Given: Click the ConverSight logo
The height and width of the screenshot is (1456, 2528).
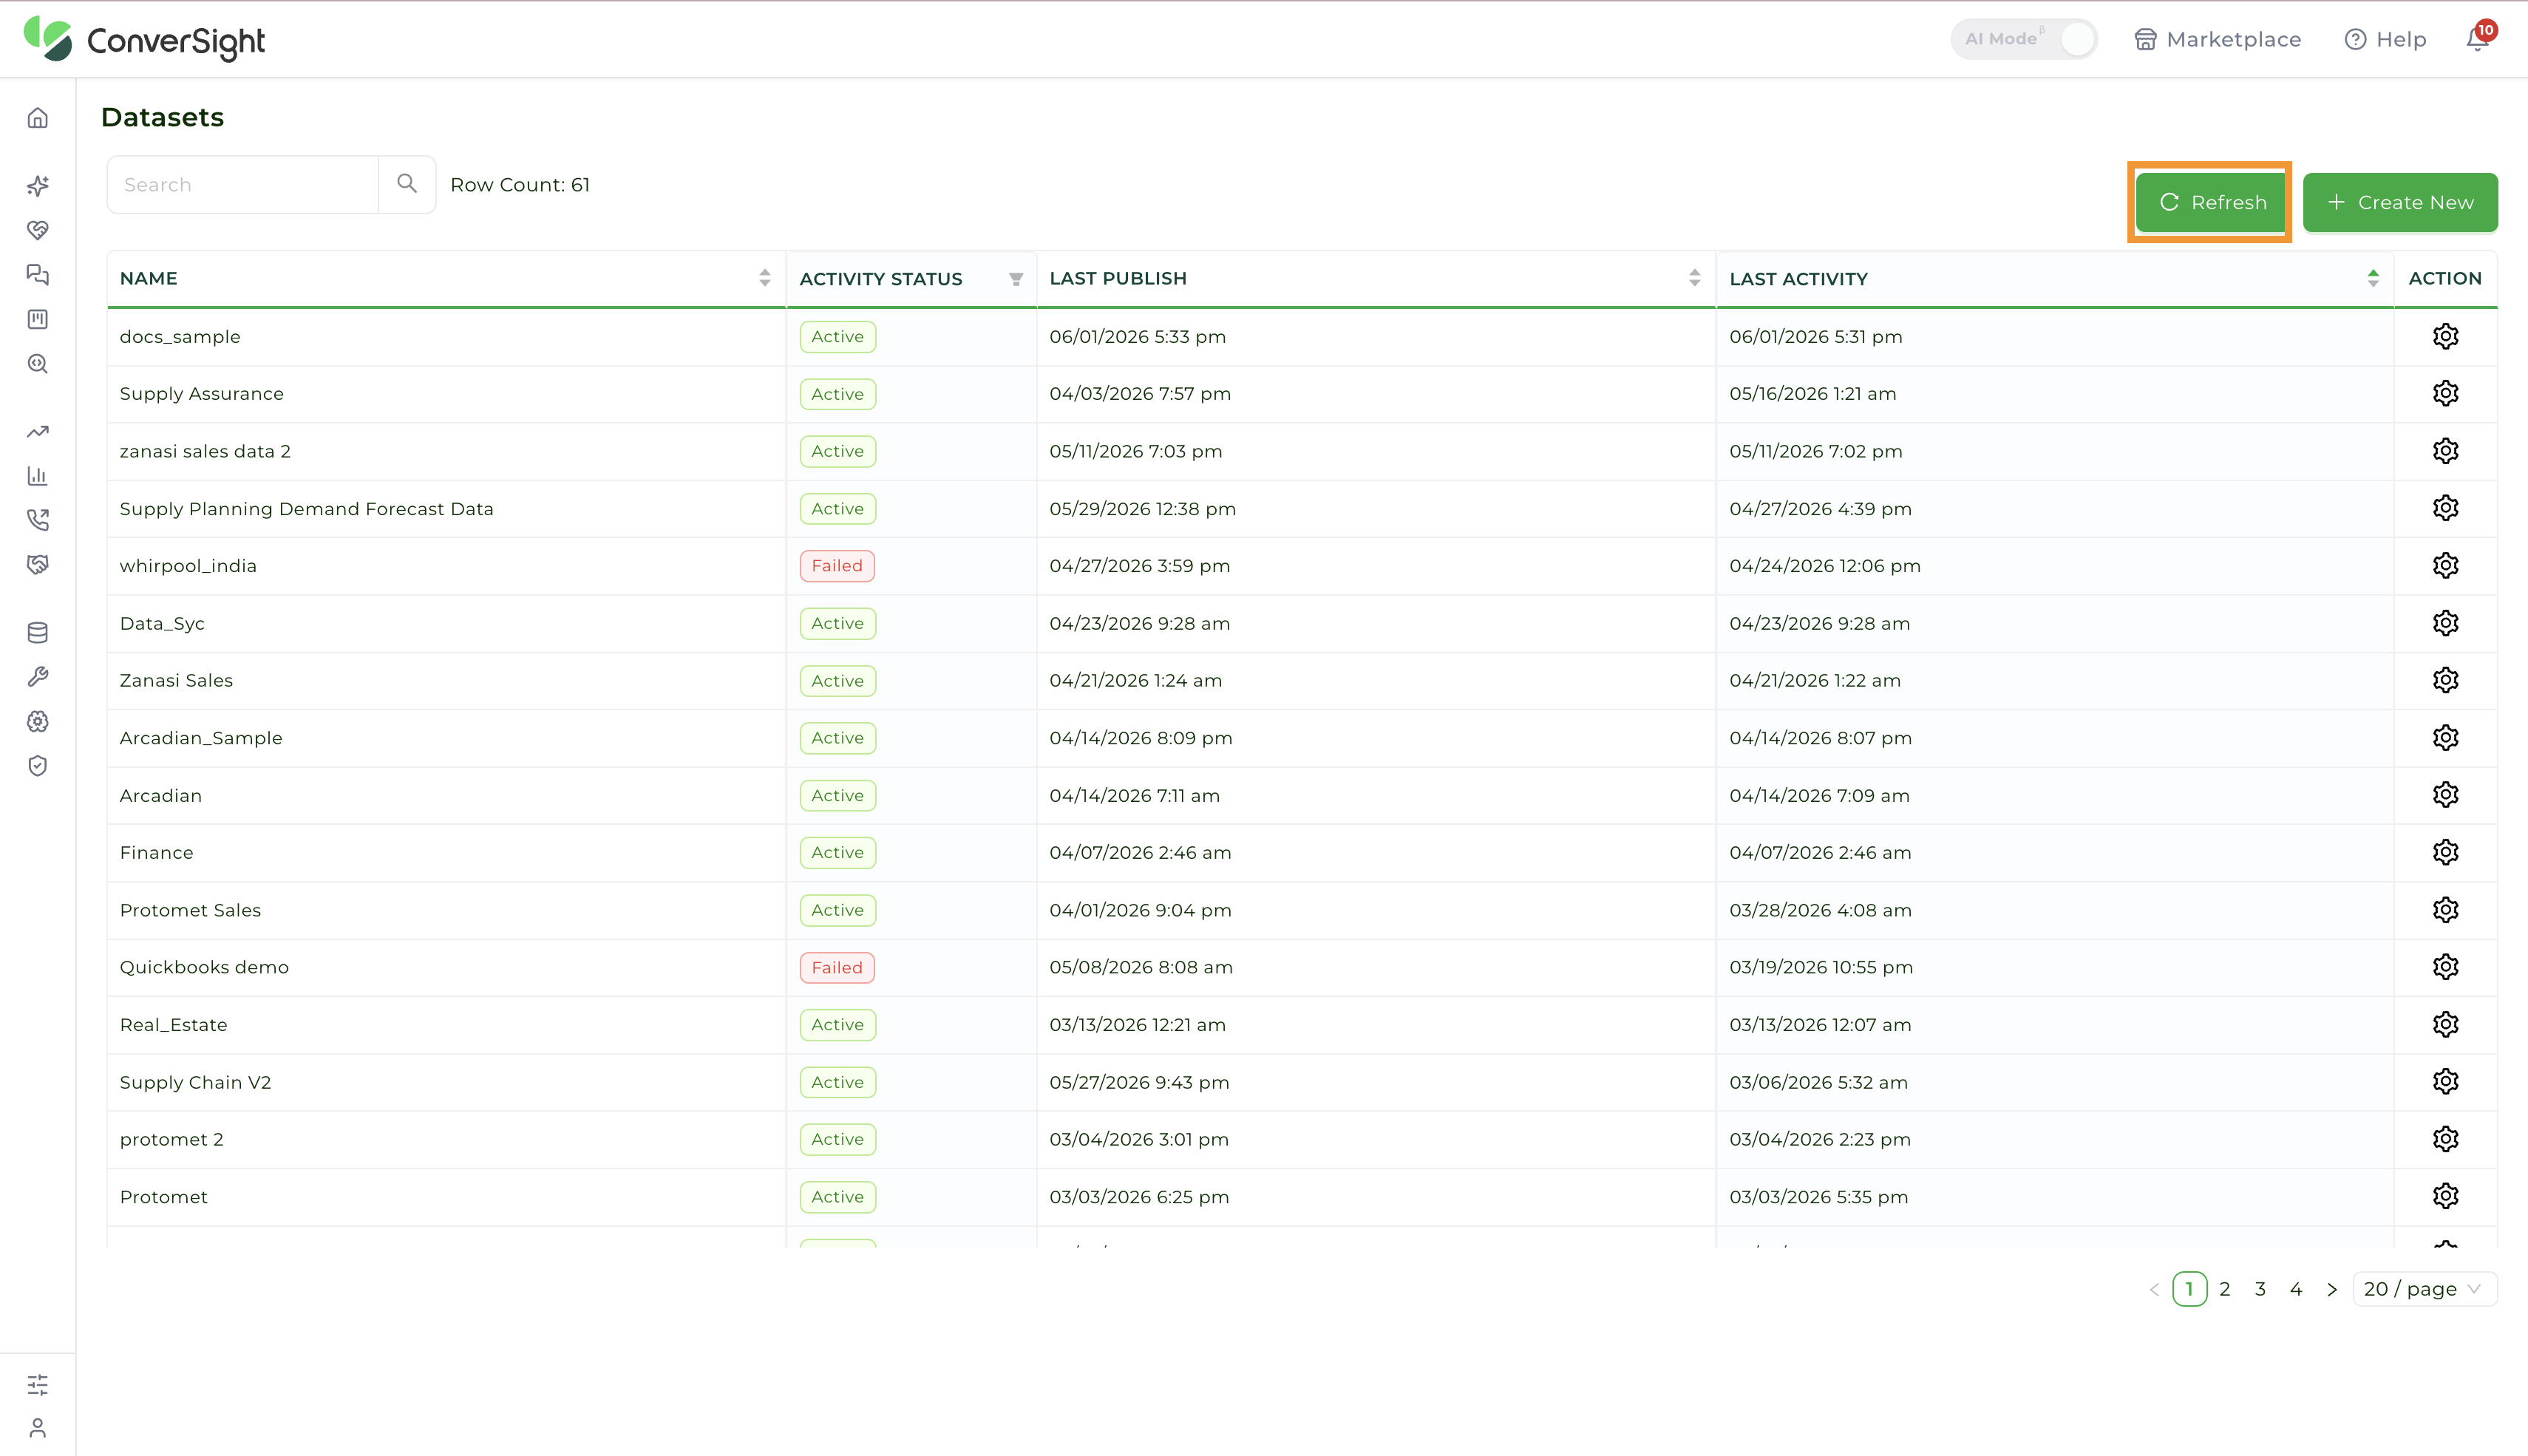Looking at the screenshot, I should (x=145, y=39).
